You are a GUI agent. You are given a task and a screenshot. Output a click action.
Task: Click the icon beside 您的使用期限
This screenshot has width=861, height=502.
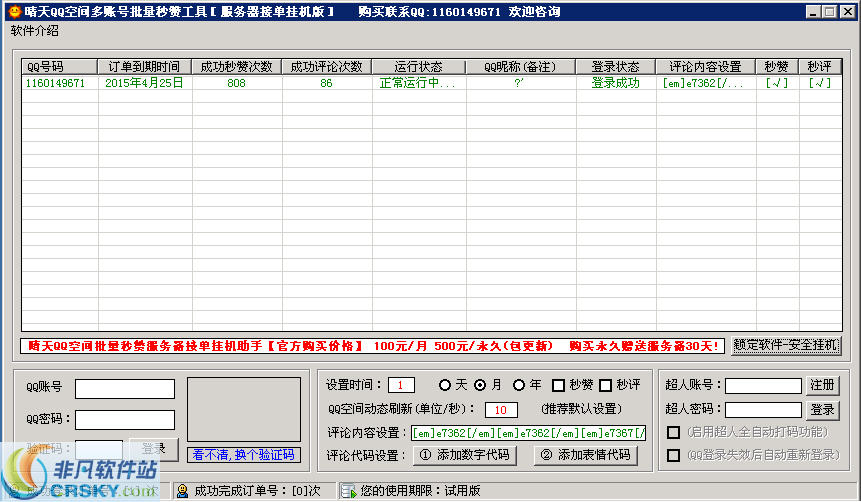tap(348, 490)
